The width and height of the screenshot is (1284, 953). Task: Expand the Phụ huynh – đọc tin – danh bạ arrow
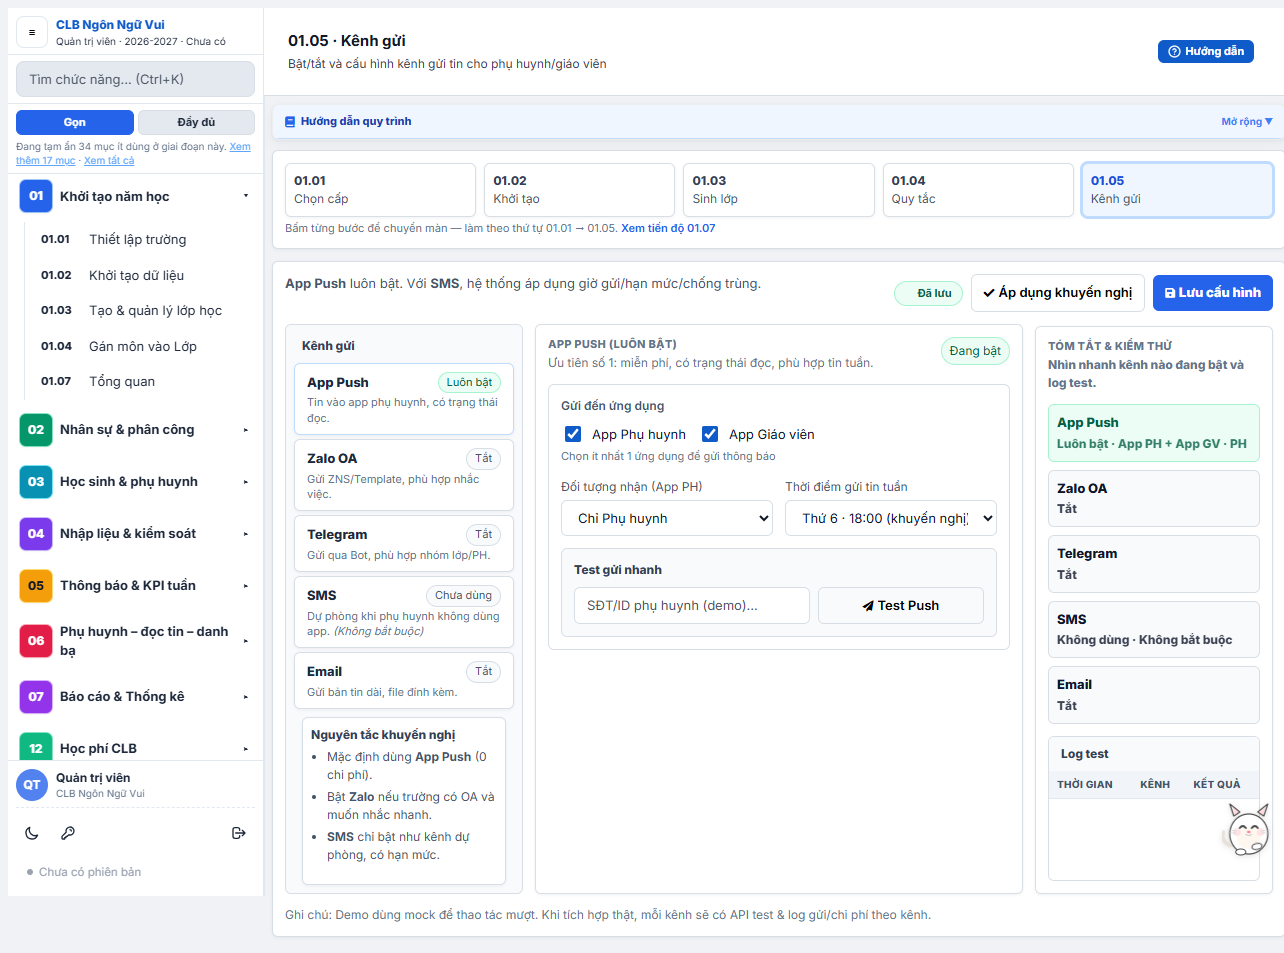pos(246,641)
